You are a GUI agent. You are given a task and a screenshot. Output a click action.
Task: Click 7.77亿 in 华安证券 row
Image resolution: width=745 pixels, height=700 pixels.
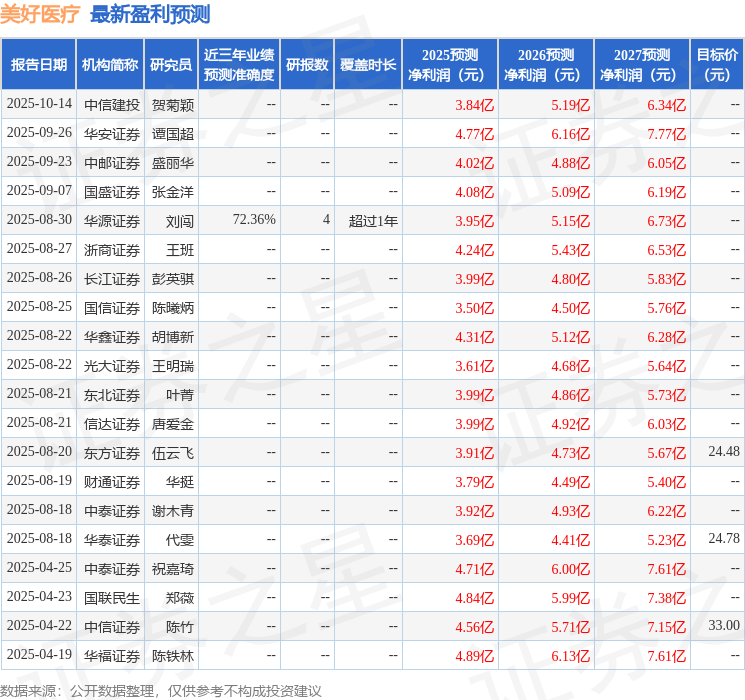pos(667,134)
